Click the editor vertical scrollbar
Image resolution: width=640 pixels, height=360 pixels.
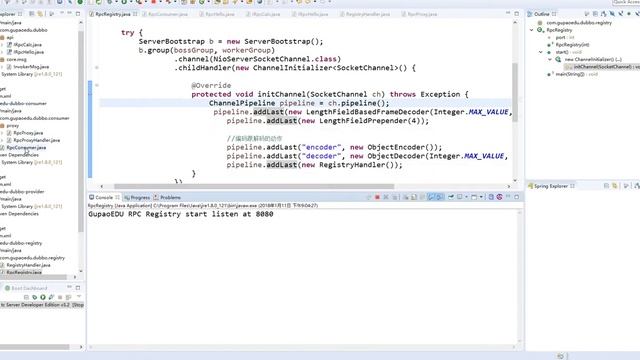click(515, 92)
